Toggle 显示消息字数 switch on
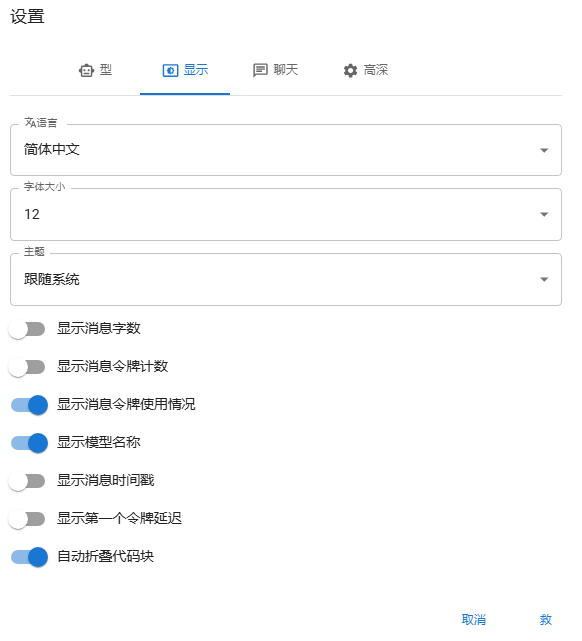 click(x=28, y=329)
